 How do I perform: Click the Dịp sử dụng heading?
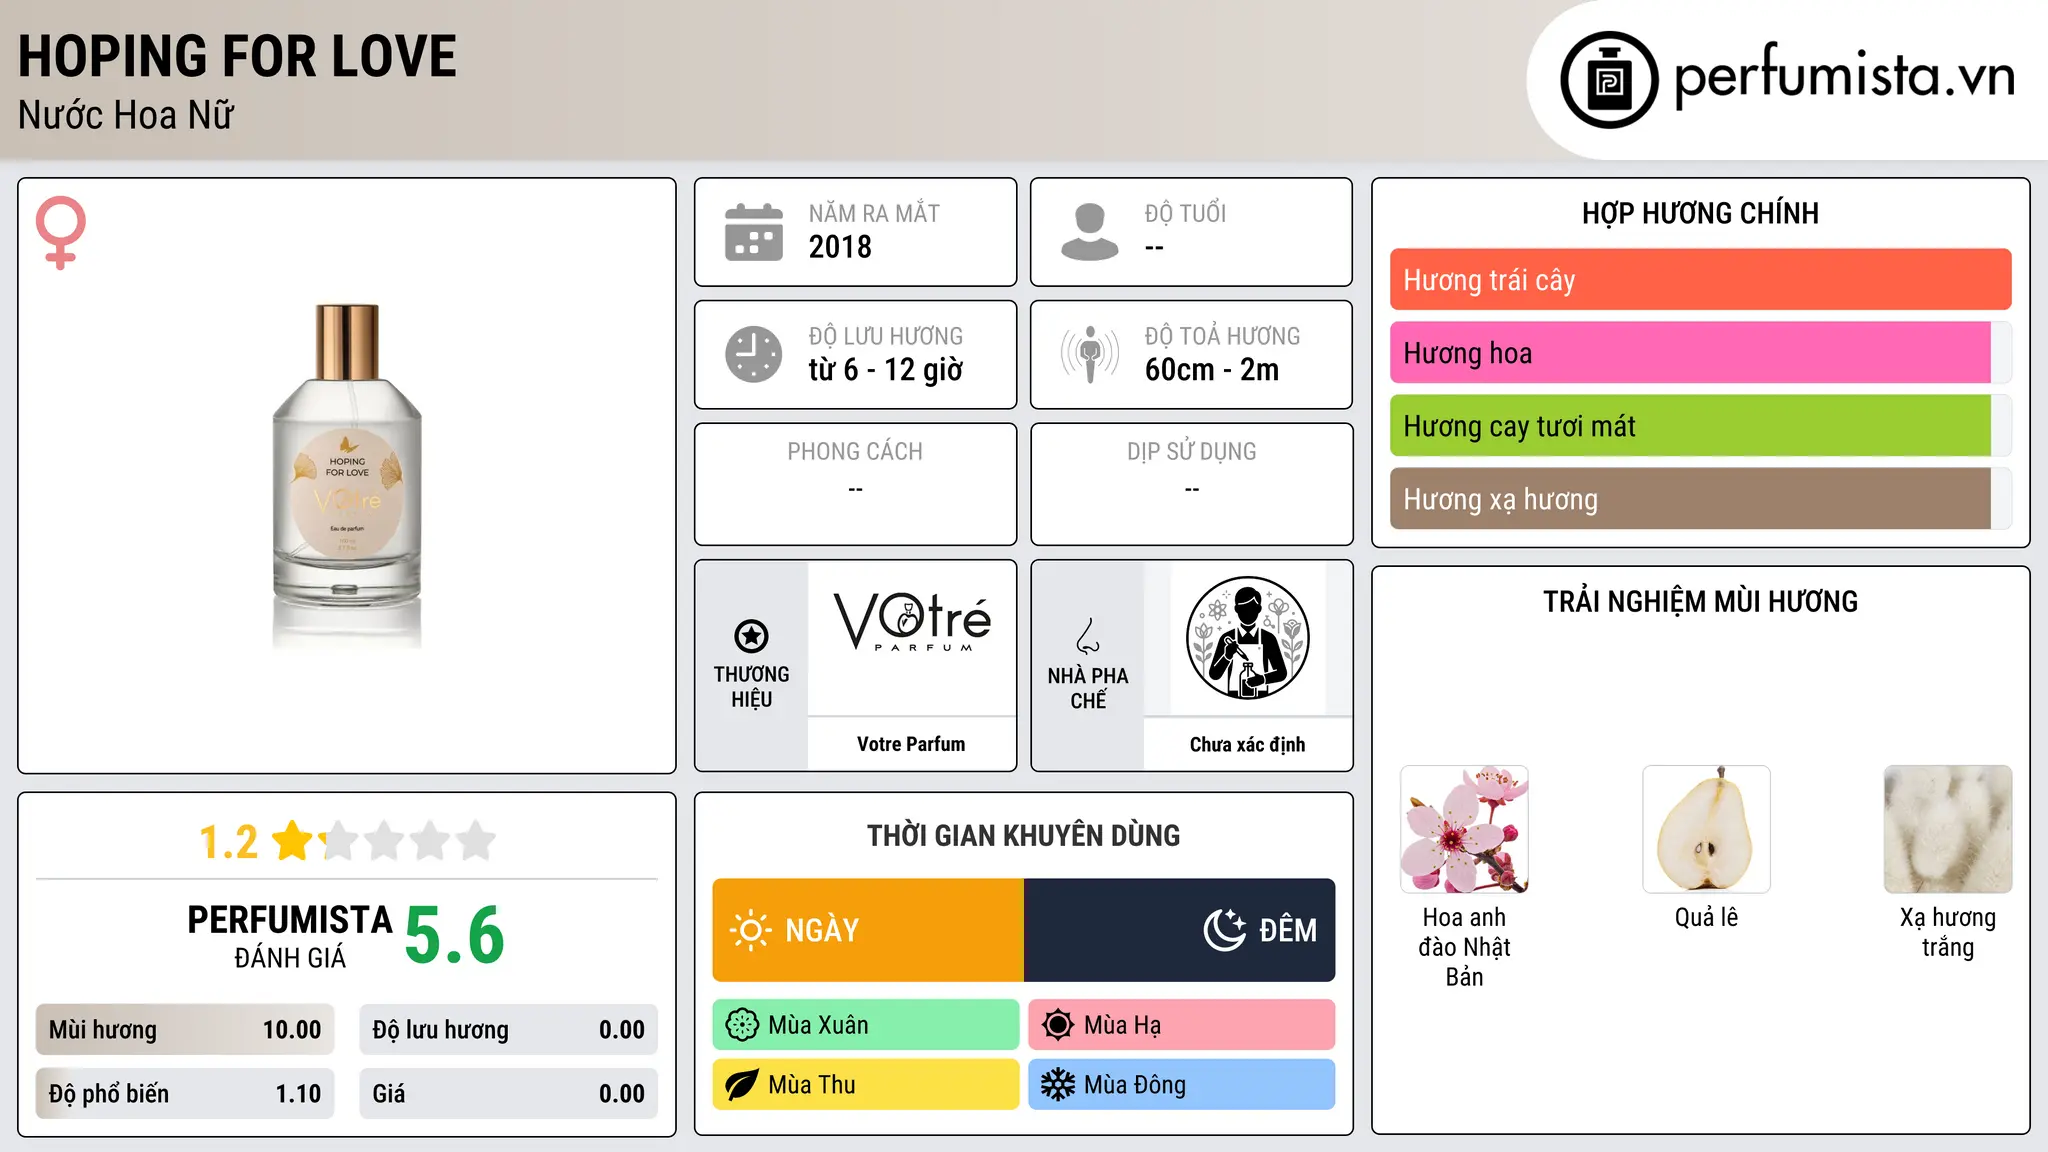click(x=1192, y=452)
